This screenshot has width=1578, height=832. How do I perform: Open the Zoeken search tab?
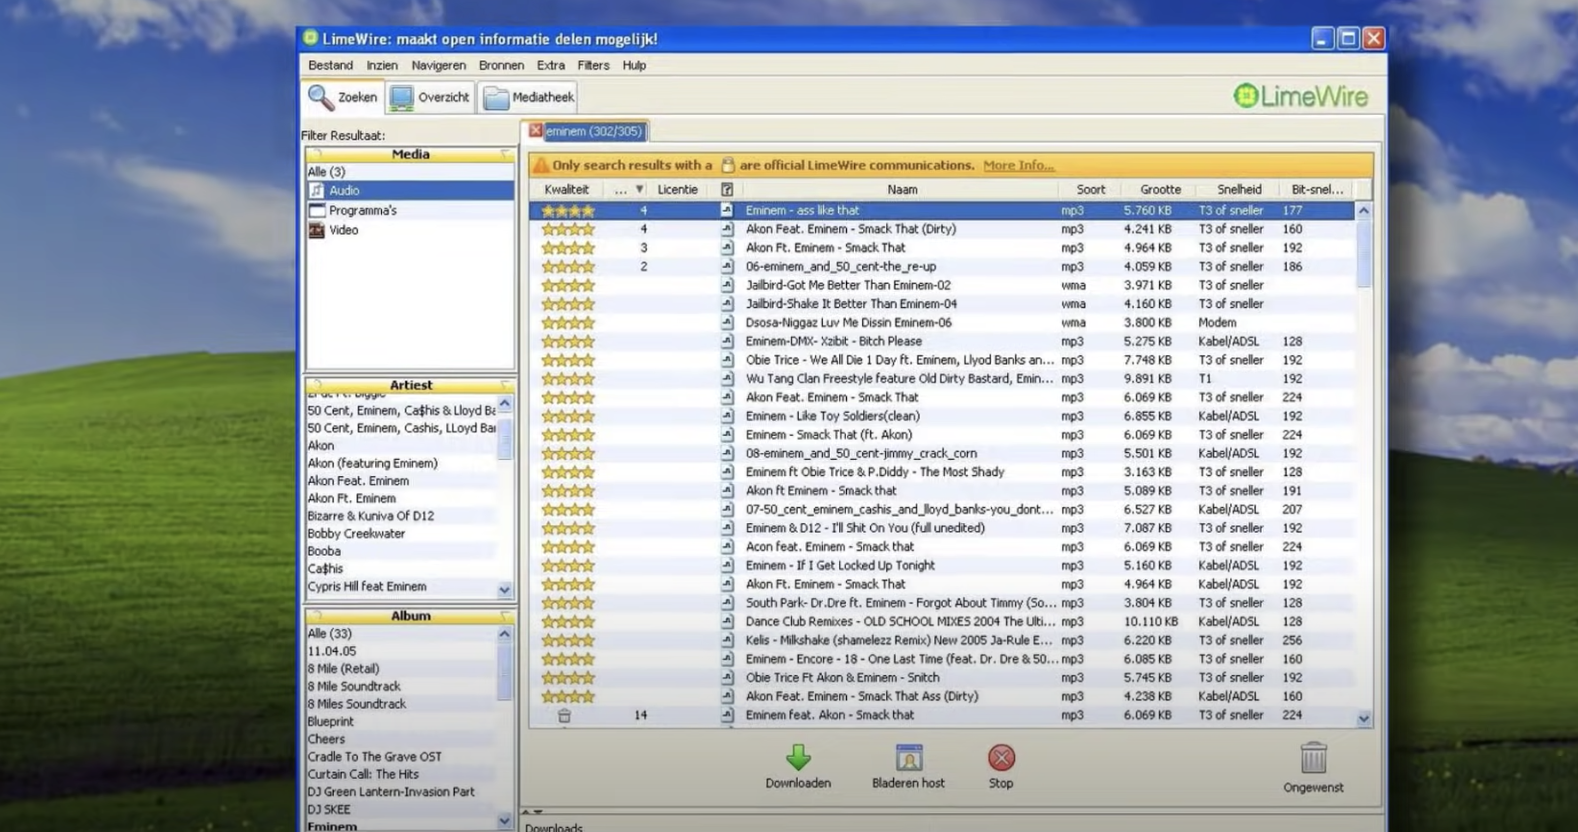point(343,97)
